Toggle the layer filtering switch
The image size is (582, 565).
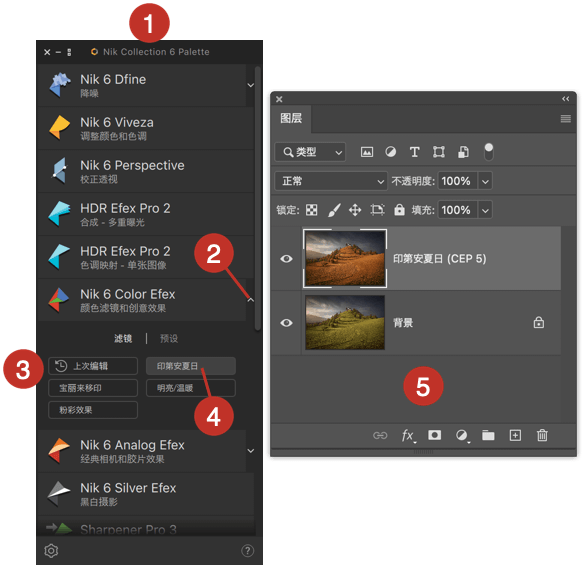(x=489, y=152)
